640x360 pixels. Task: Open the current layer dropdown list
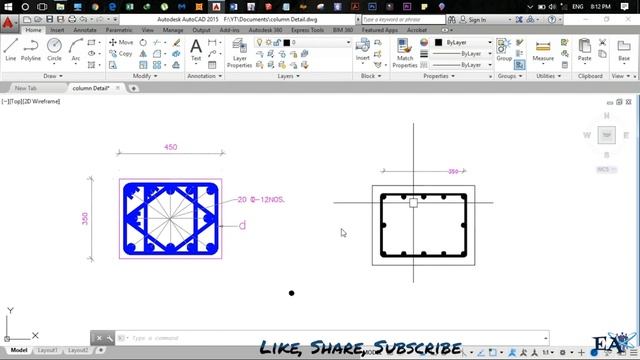pyautogui.click(x=348, y=42)
